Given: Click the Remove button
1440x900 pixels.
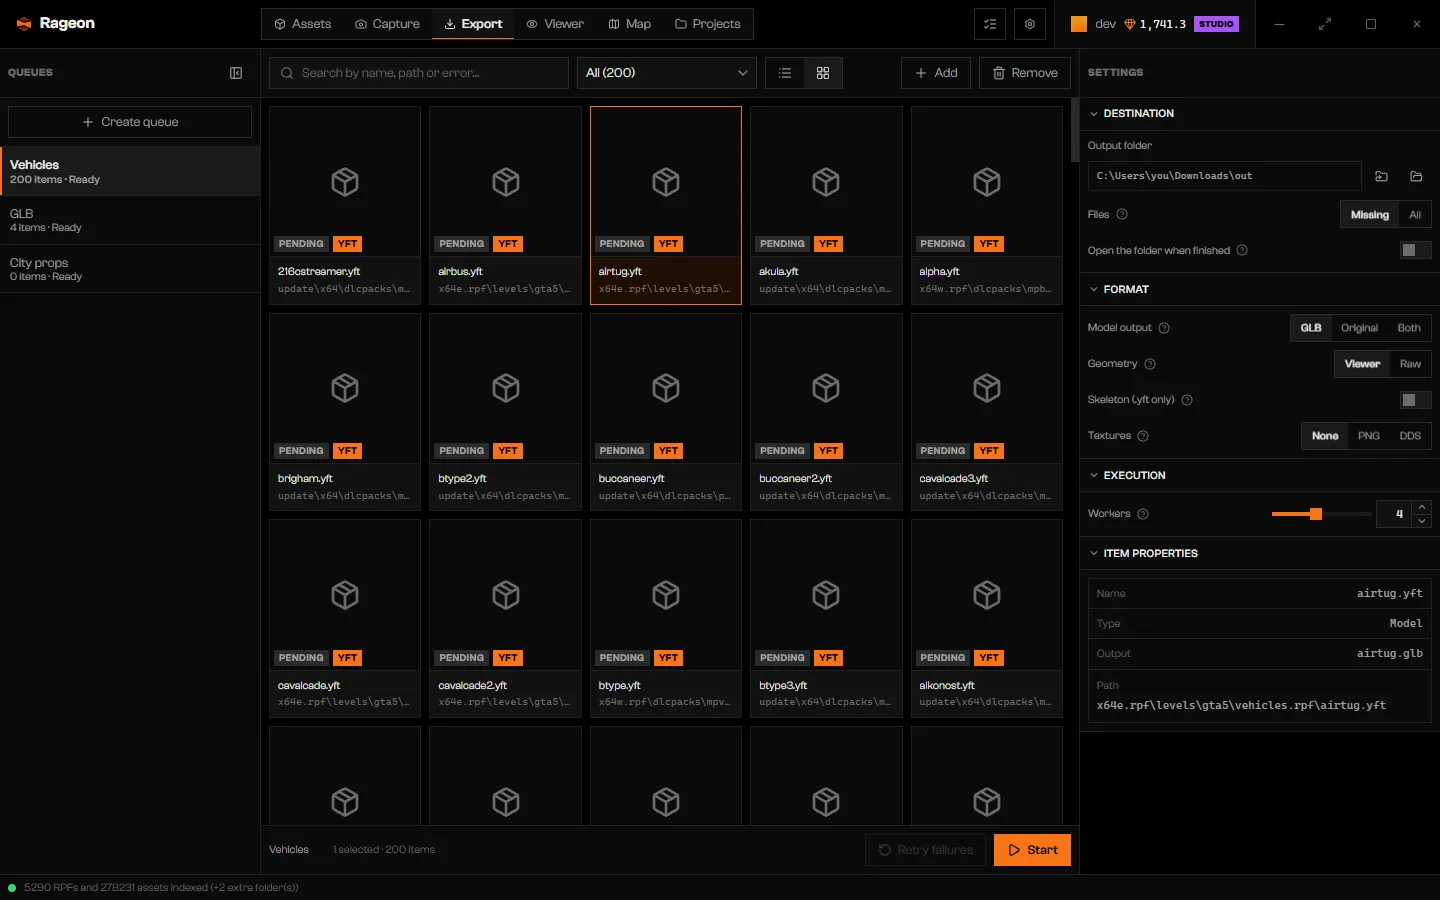Looking at the screenshot, I should 1025,73.
